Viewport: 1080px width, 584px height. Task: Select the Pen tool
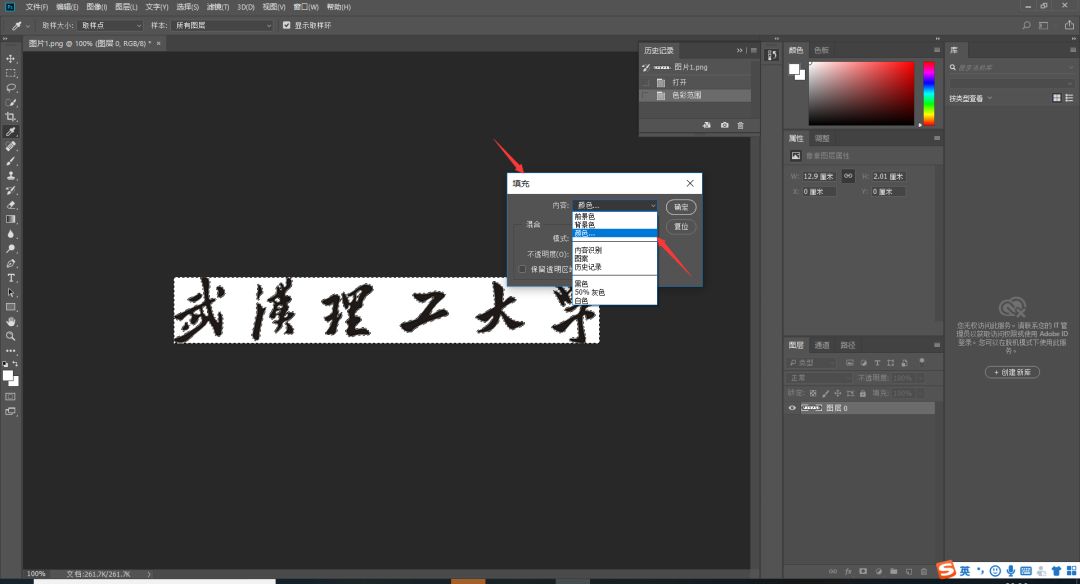coord(10,263)
